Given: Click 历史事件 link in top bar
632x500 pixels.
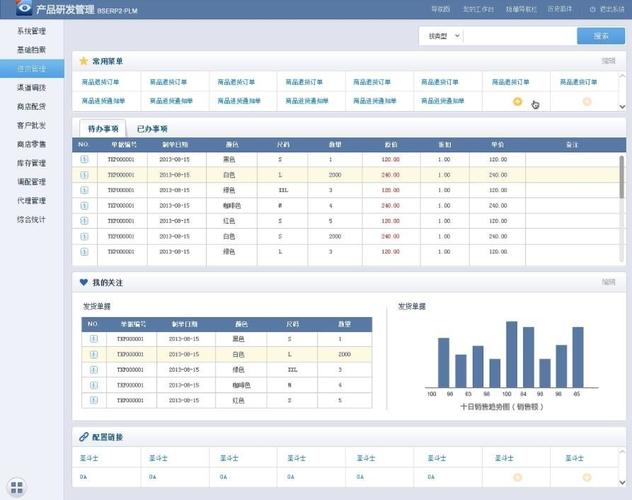Looking at the screenshot, I should [x=559, y=9].
